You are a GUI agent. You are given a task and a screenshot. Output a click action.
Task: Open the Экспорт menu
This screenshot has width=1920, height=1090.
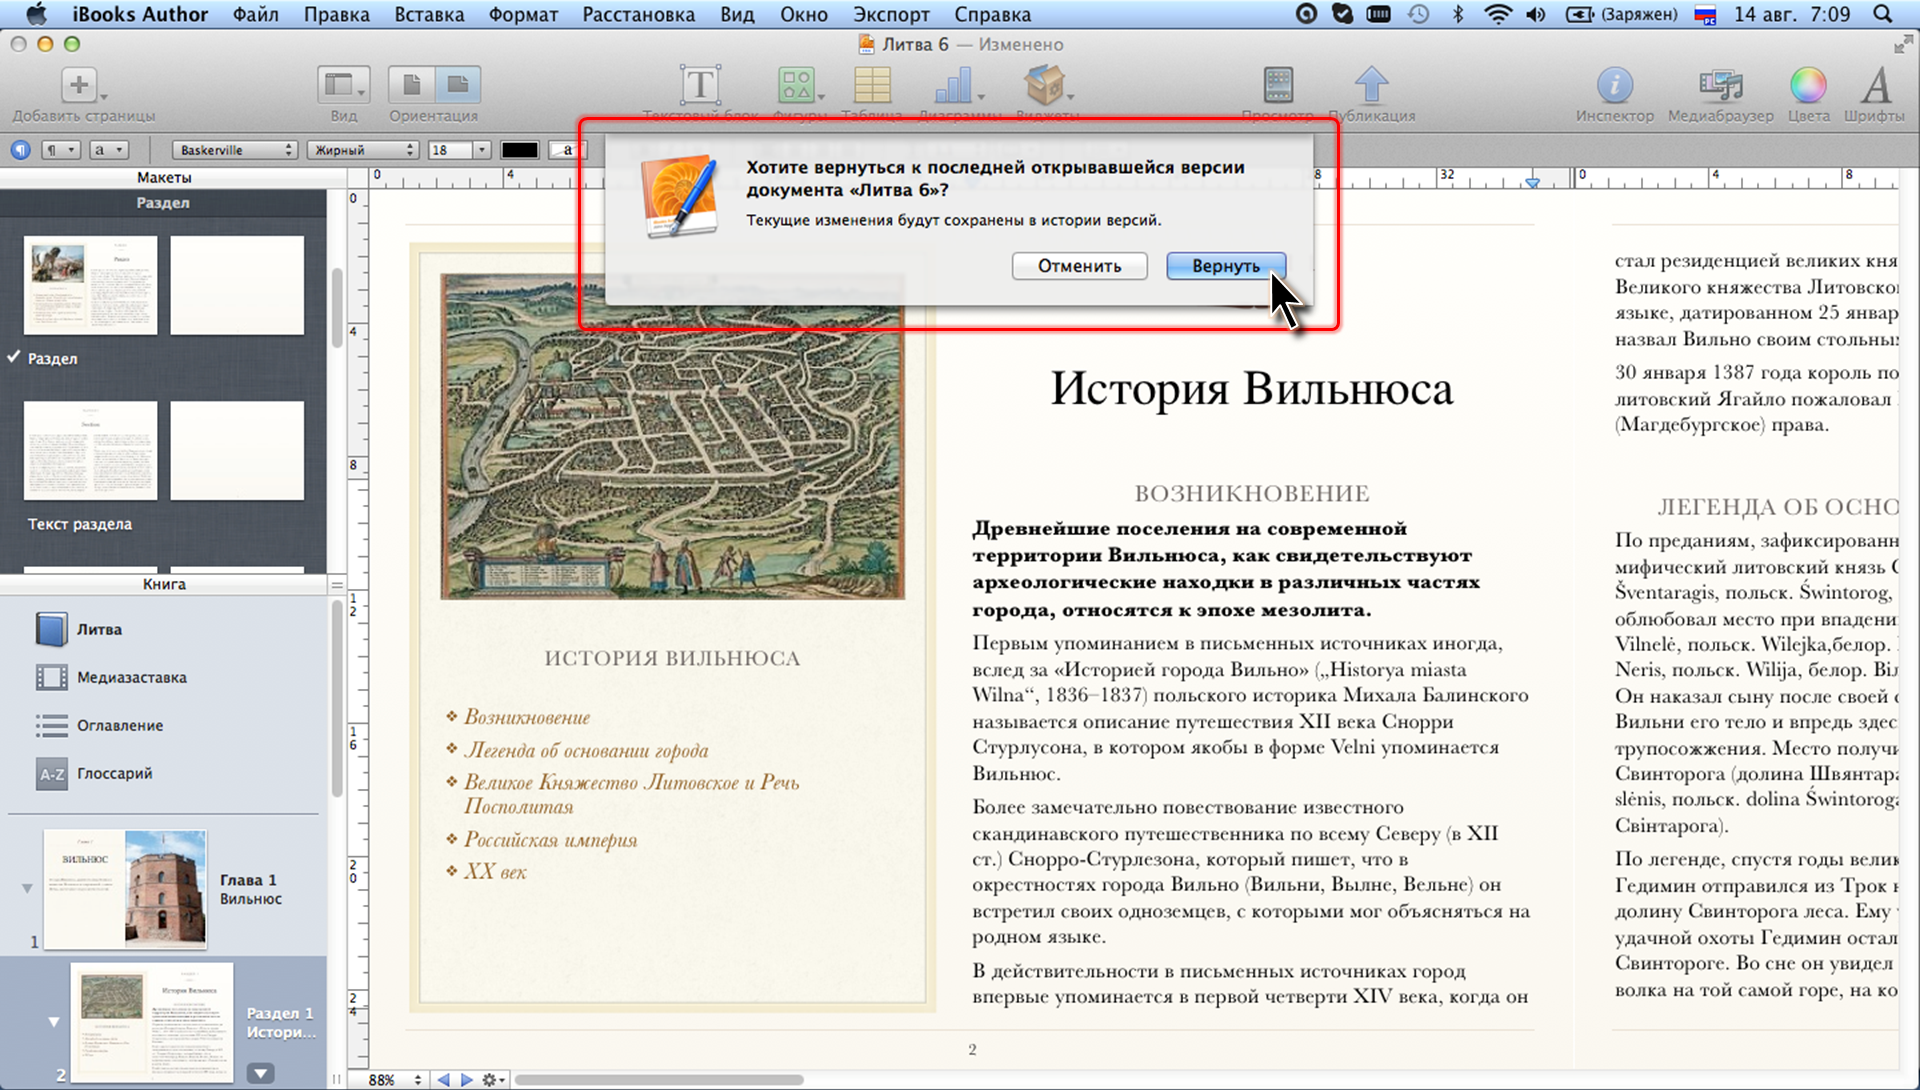891,14
